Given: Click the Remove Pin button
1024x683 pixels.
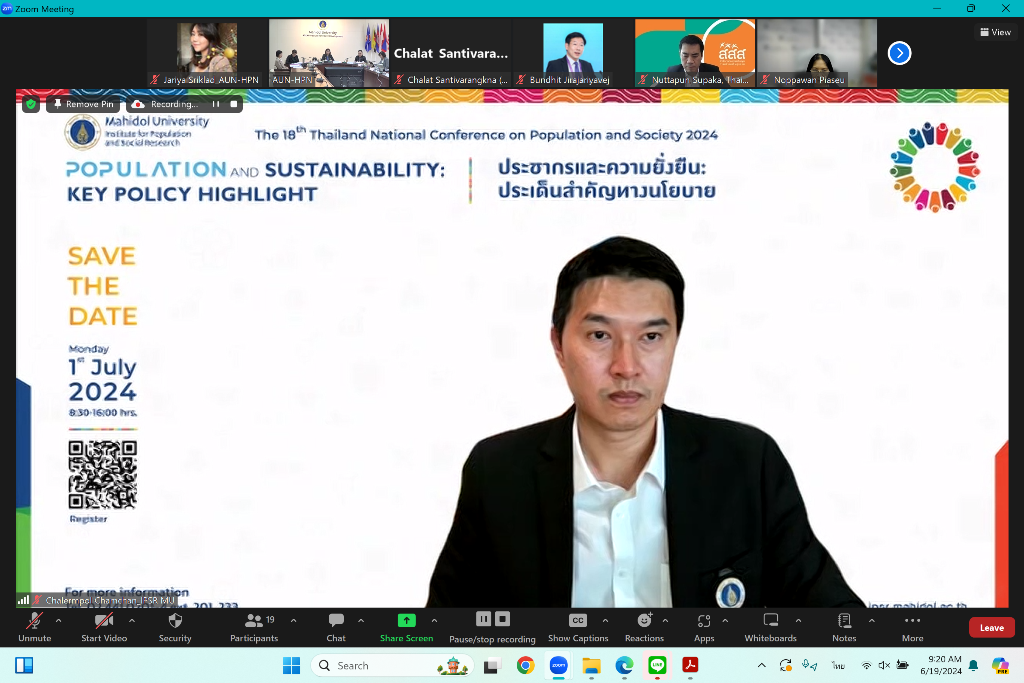Looking at the screenshot, I should (83, 104).
